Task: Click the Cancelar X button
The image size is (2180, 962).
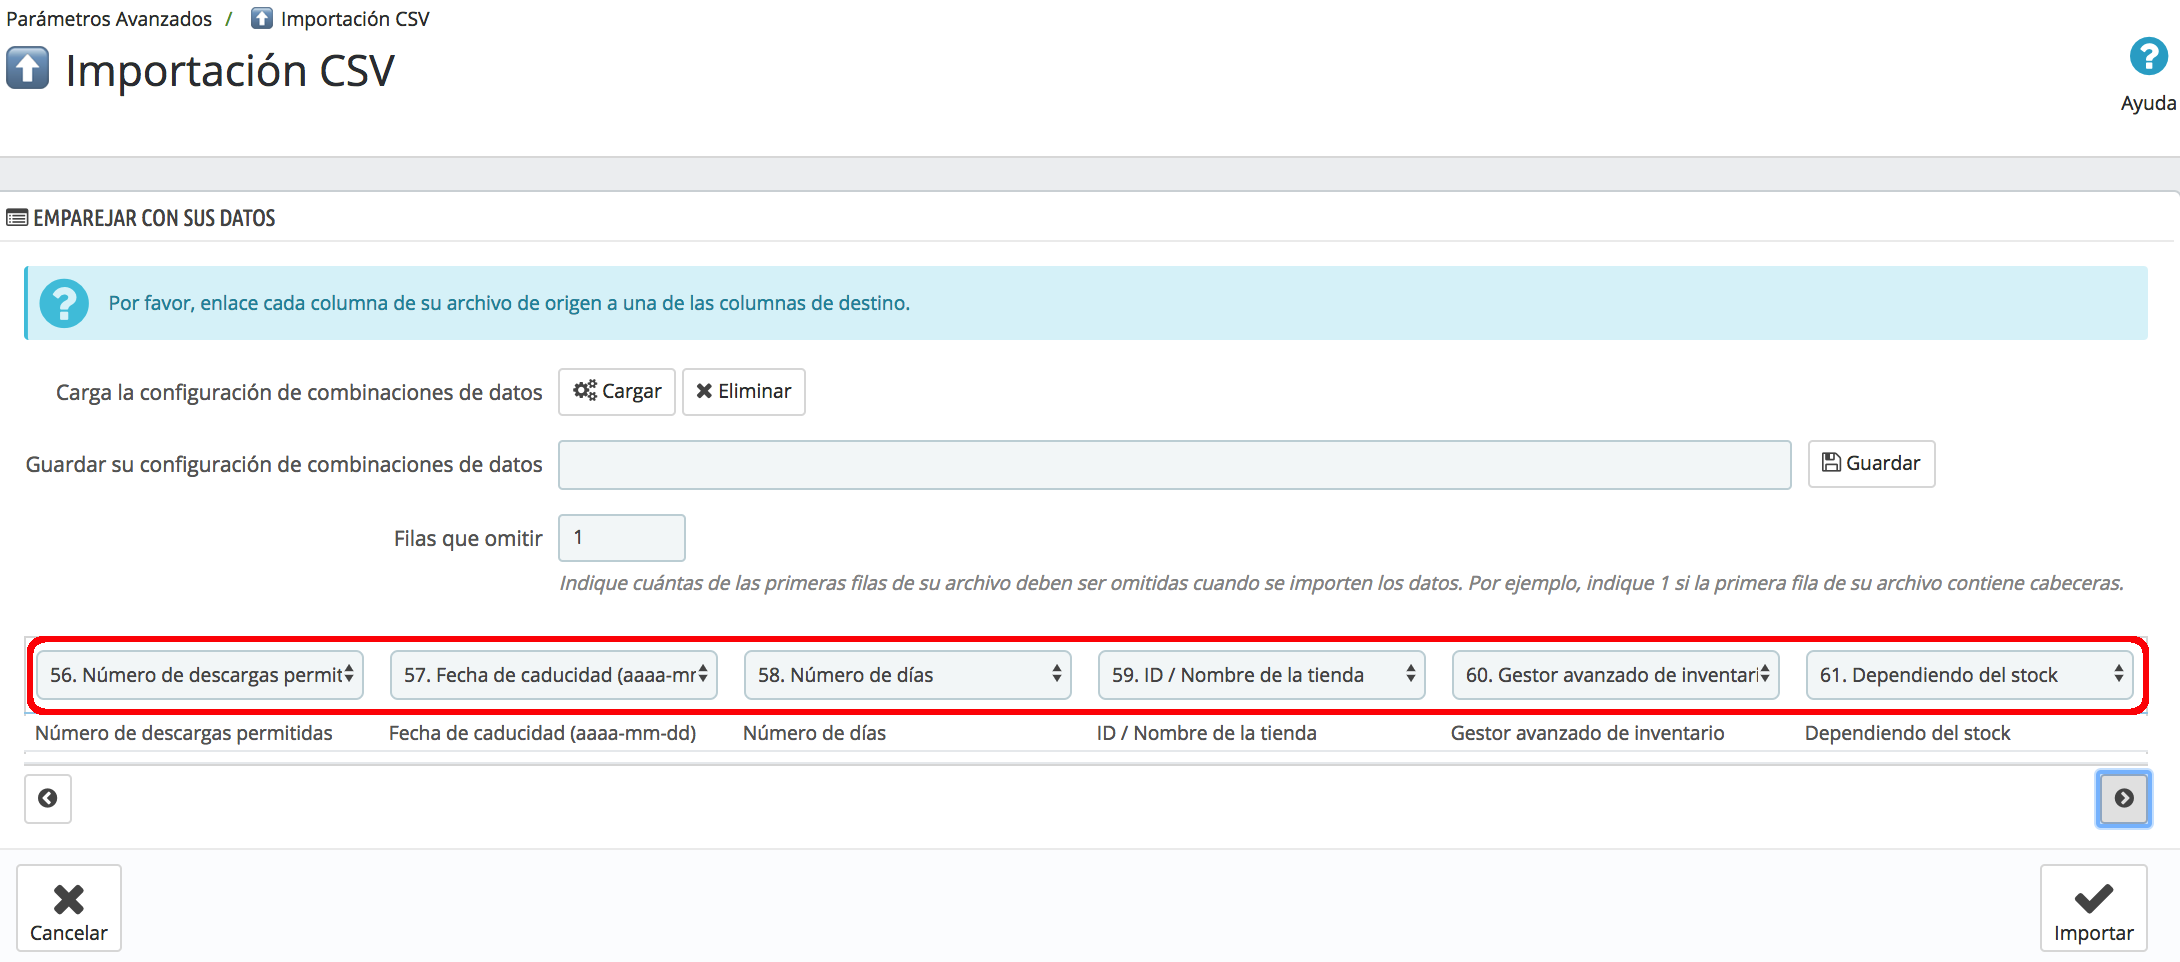Action: click(x=69, y=908)
